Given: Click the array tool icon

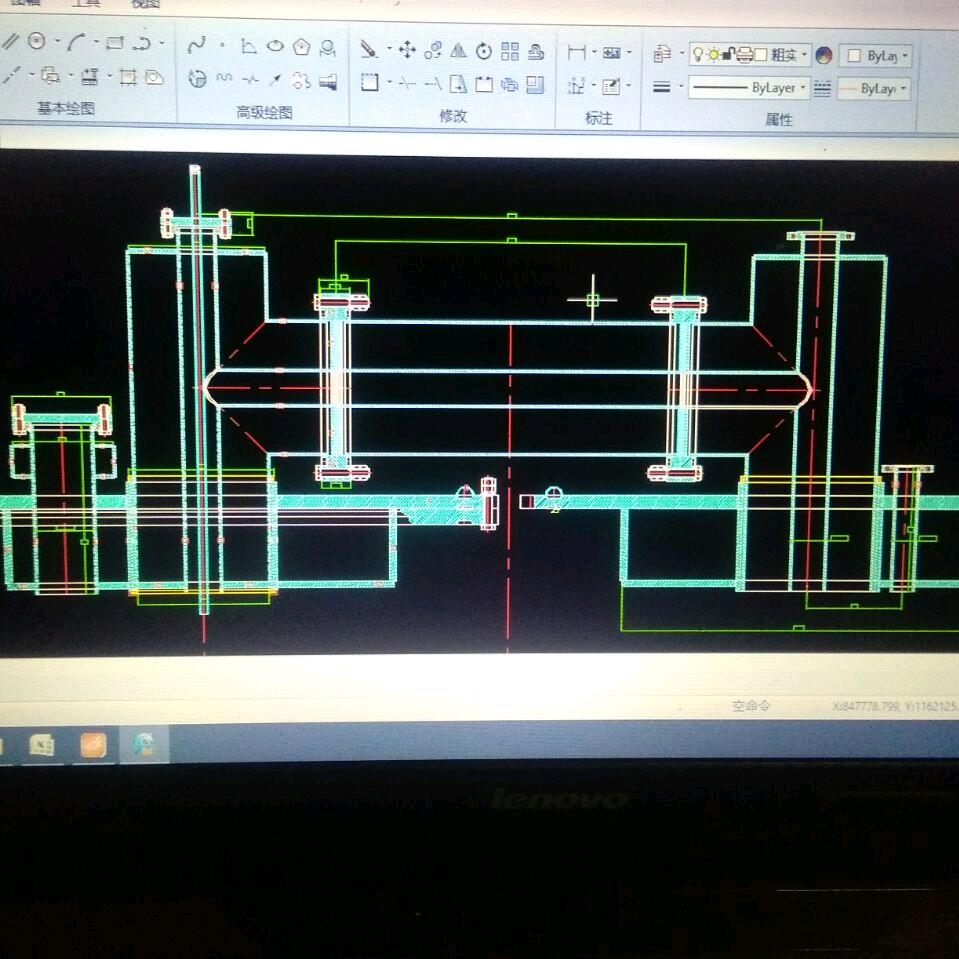Looking at the screenshot, I should click(x=510, y=51).
